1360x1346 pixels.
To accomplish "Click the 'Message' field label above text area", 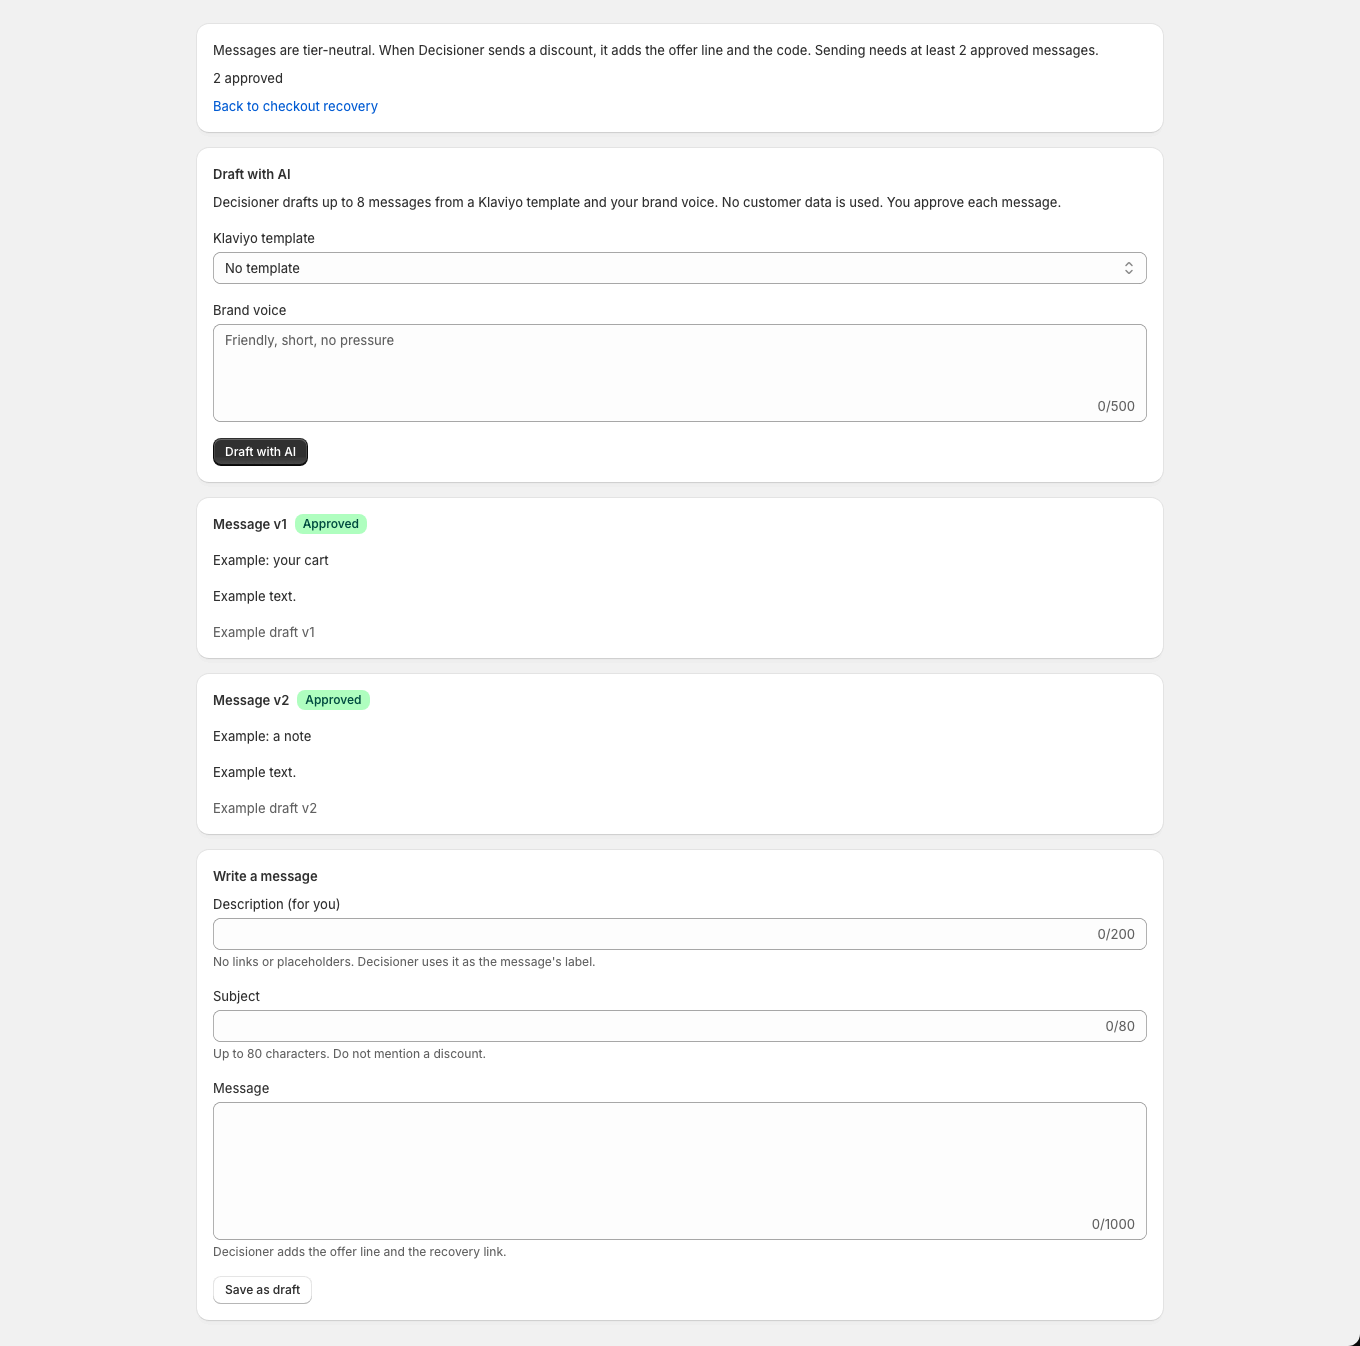I will point(241,1088).
